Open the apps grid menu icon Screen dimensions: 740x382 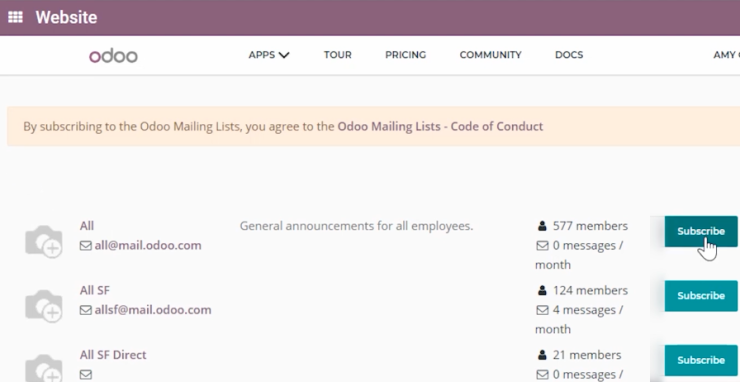(x=16, y=17)
